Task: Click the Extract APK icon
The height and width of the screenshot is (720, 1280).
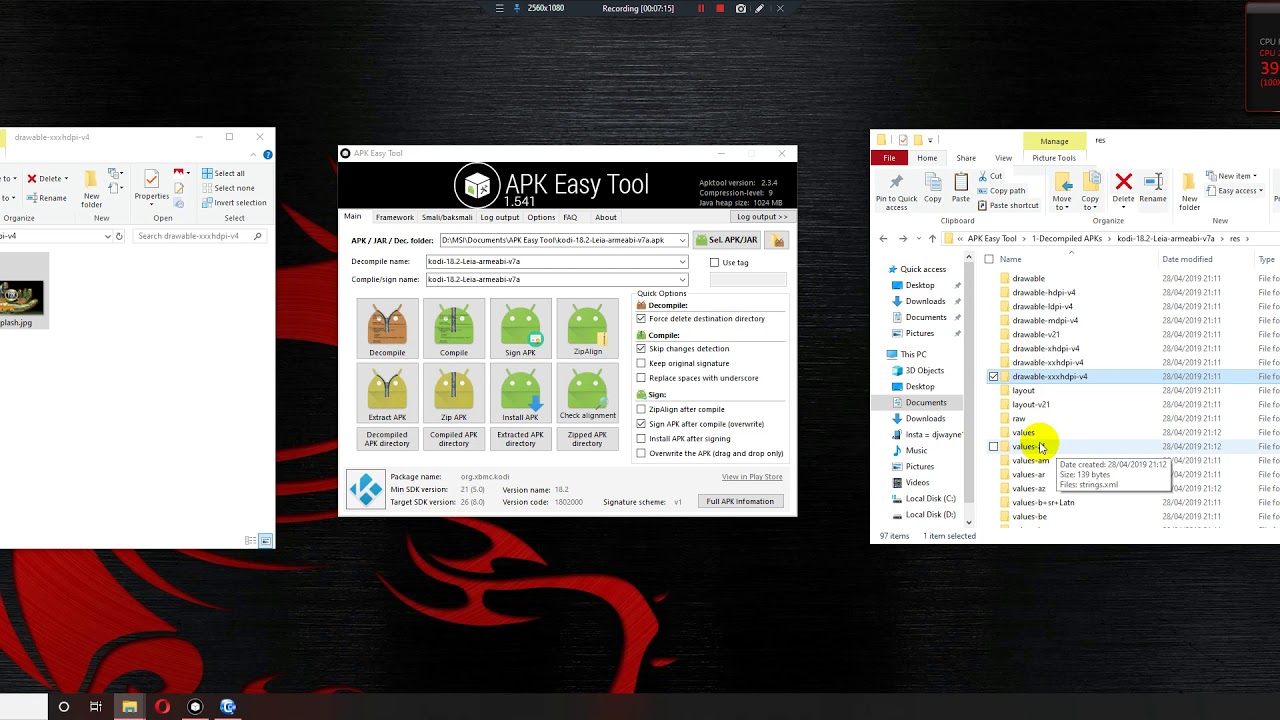Action: (387, 393)
